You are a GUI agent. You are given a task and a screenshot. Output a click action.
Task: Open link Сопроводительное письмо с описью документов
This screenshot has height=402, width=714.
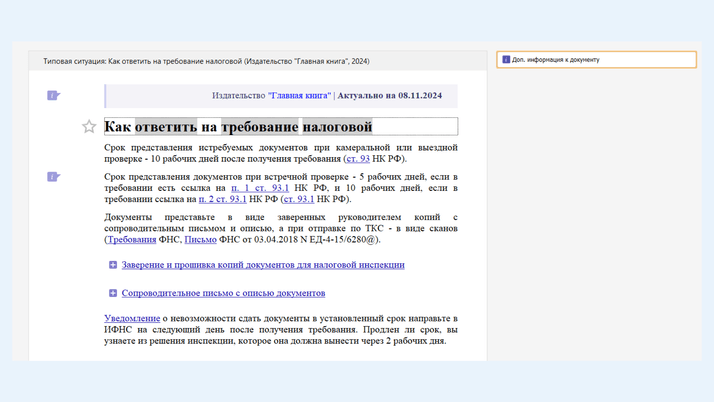223,293
